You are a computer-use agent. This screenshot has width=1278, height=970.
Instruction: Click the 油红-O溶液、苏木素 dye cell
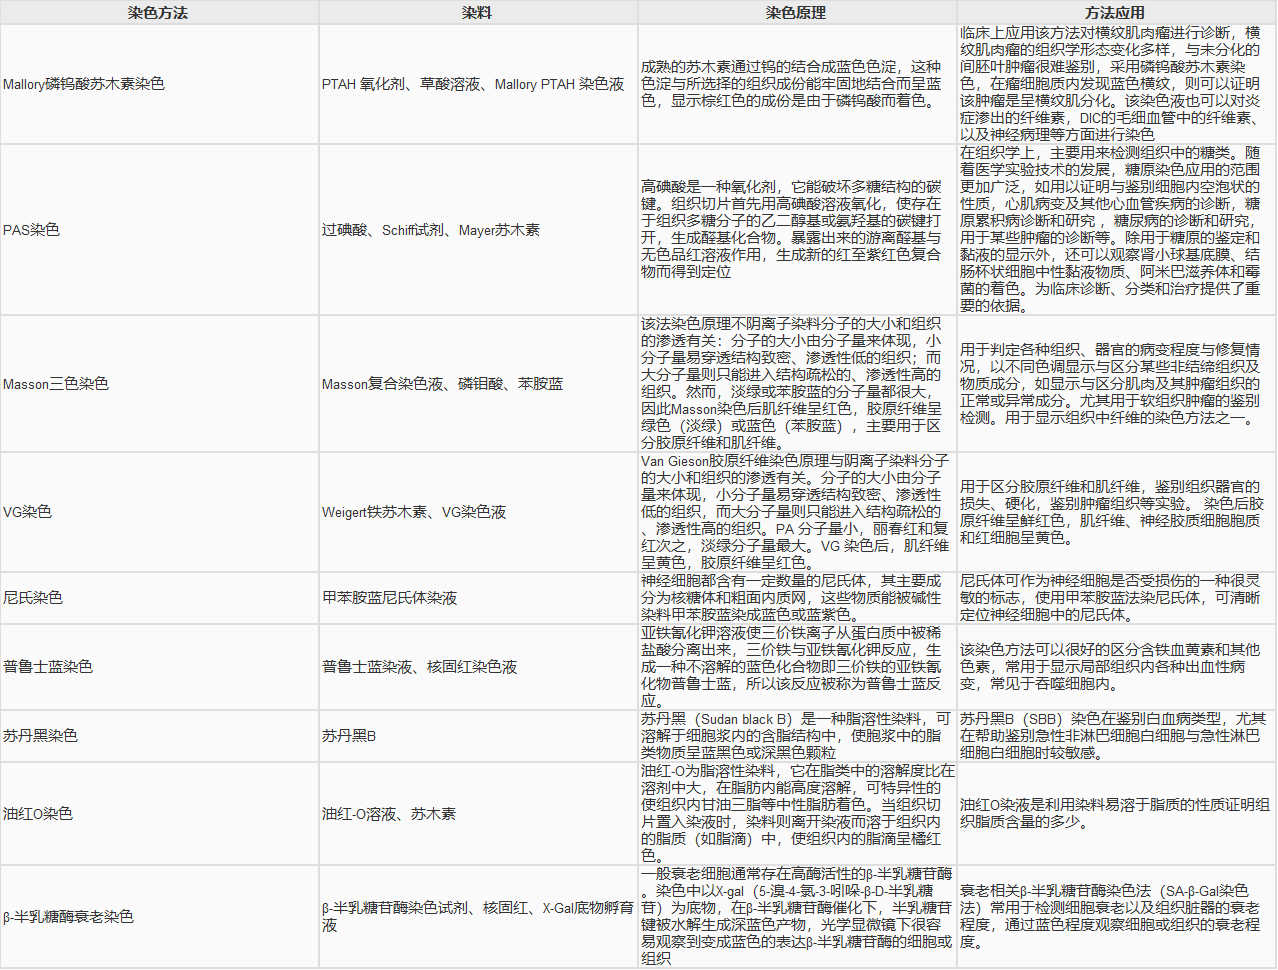(x=389, y=814)
